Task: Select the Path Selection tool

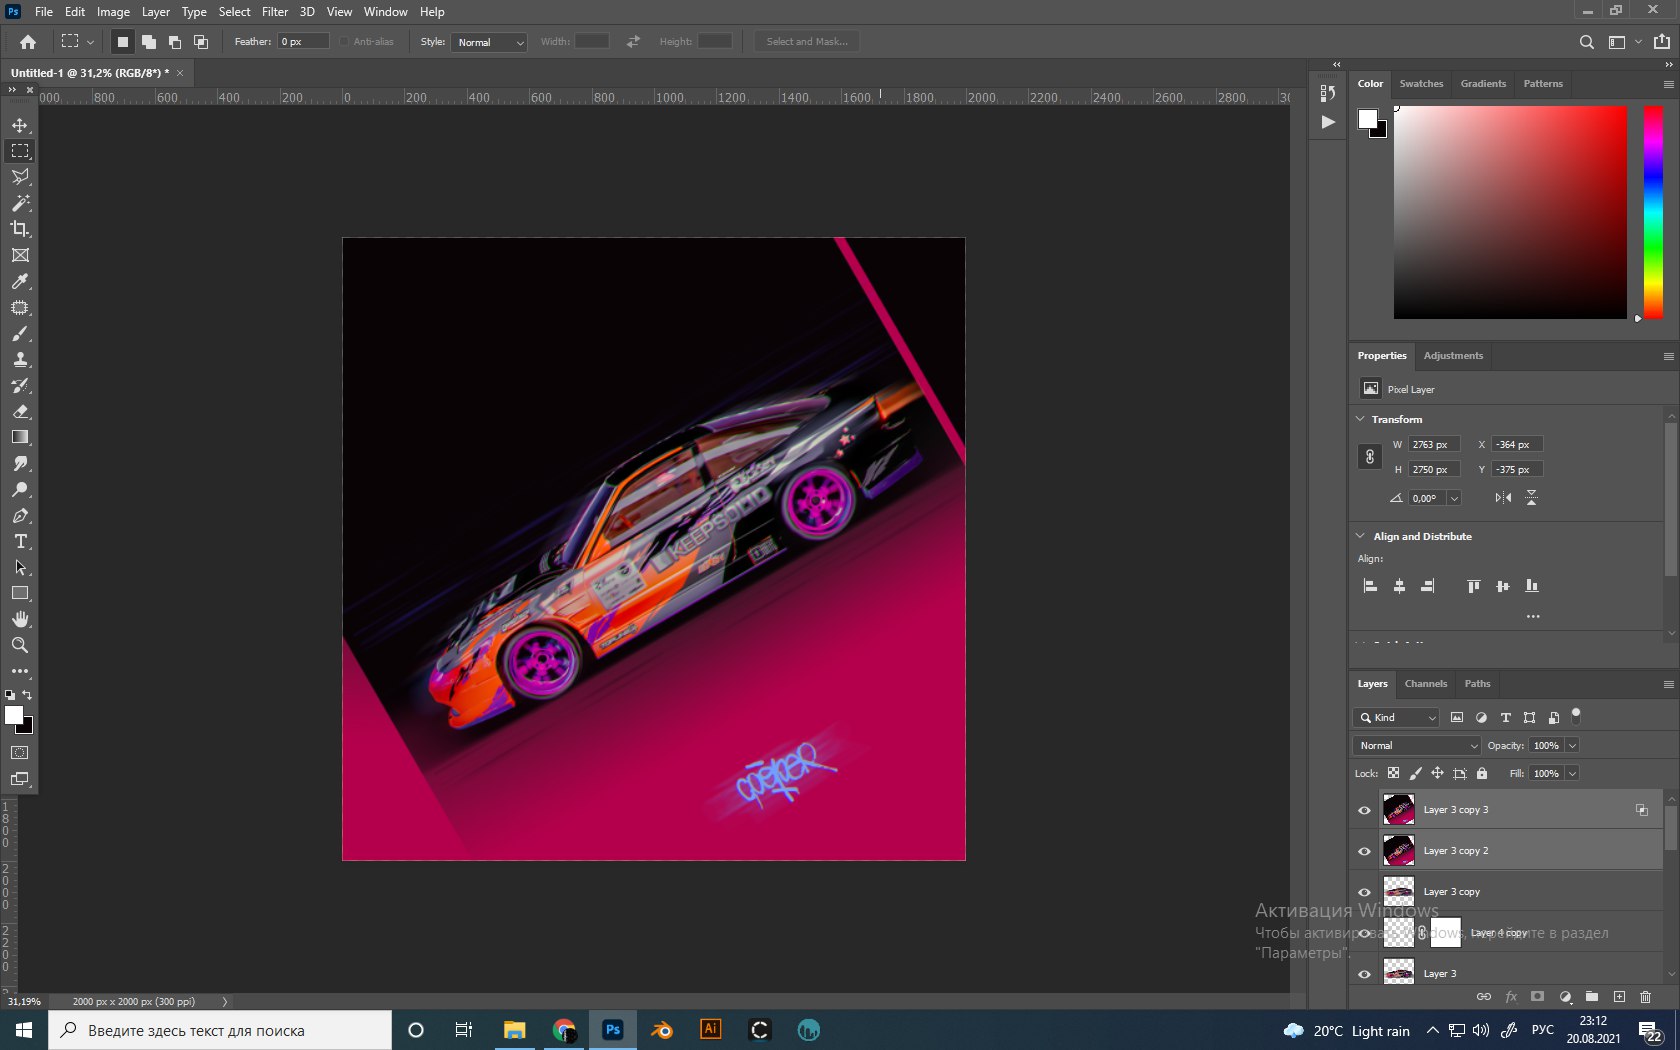Action: point(20,567)
